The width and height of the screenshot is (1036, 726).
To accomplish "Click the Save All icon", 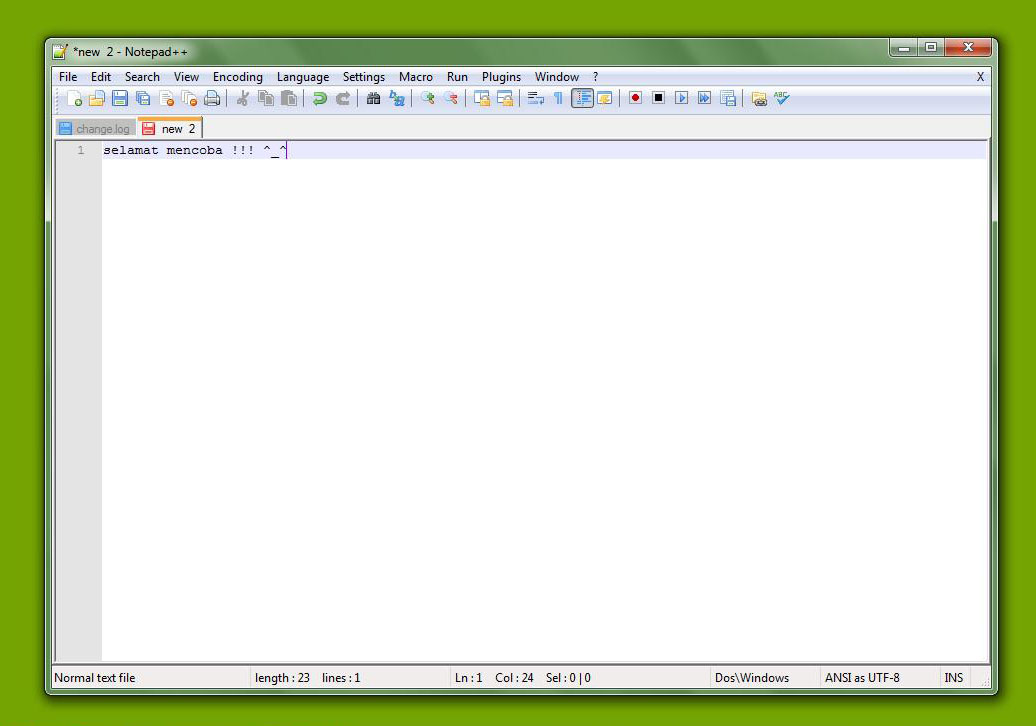I will pyautogui.click(x=143, y=98).
